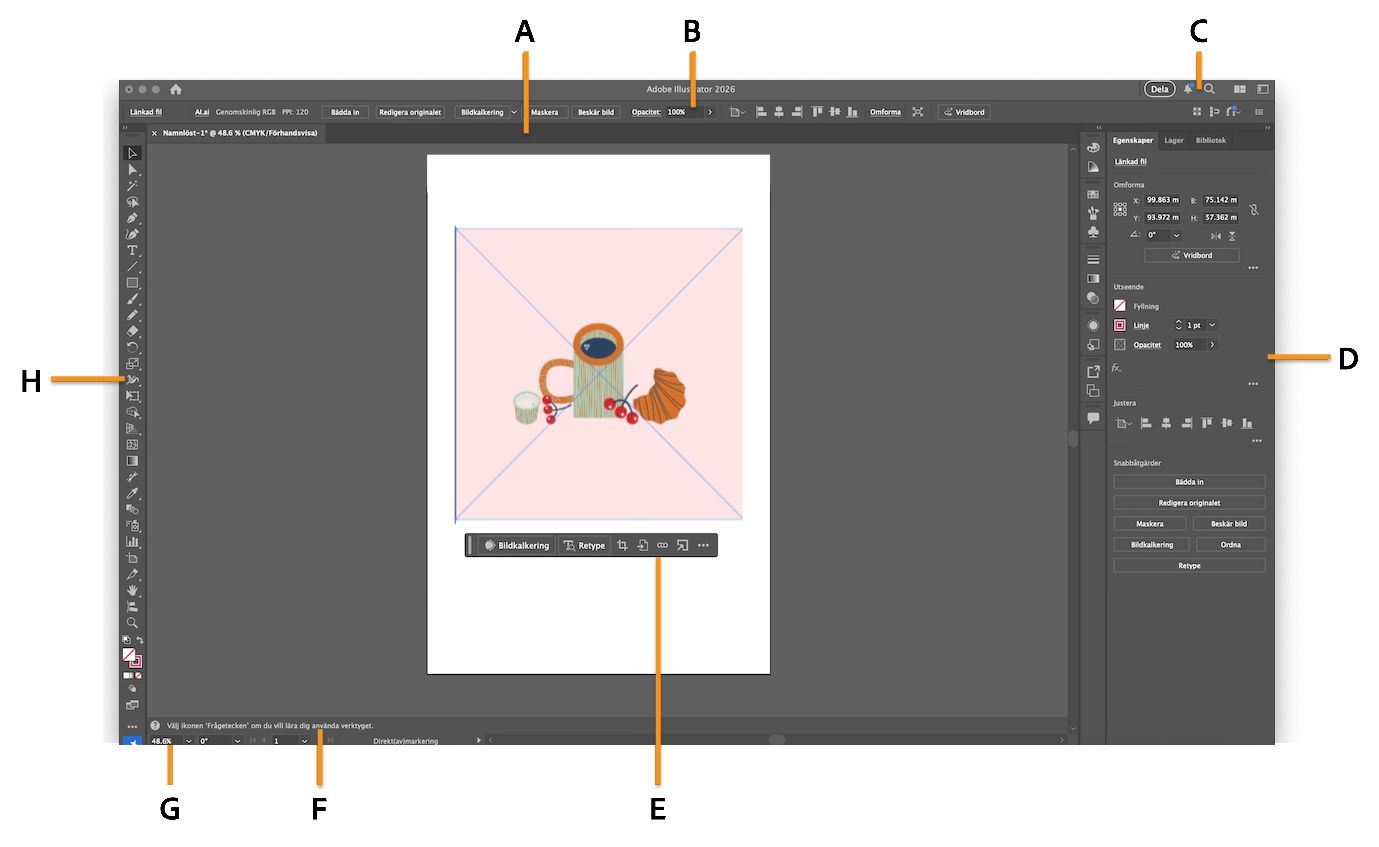Click Redigera originalet in the control bar
Image resolution: width=1379 pixels, height=847 pixels.
point(410,112)
